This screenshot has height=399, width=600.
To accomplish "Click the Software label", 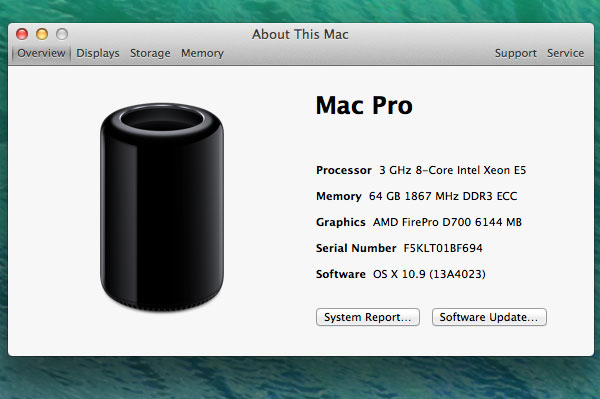I will click(341, 274).
